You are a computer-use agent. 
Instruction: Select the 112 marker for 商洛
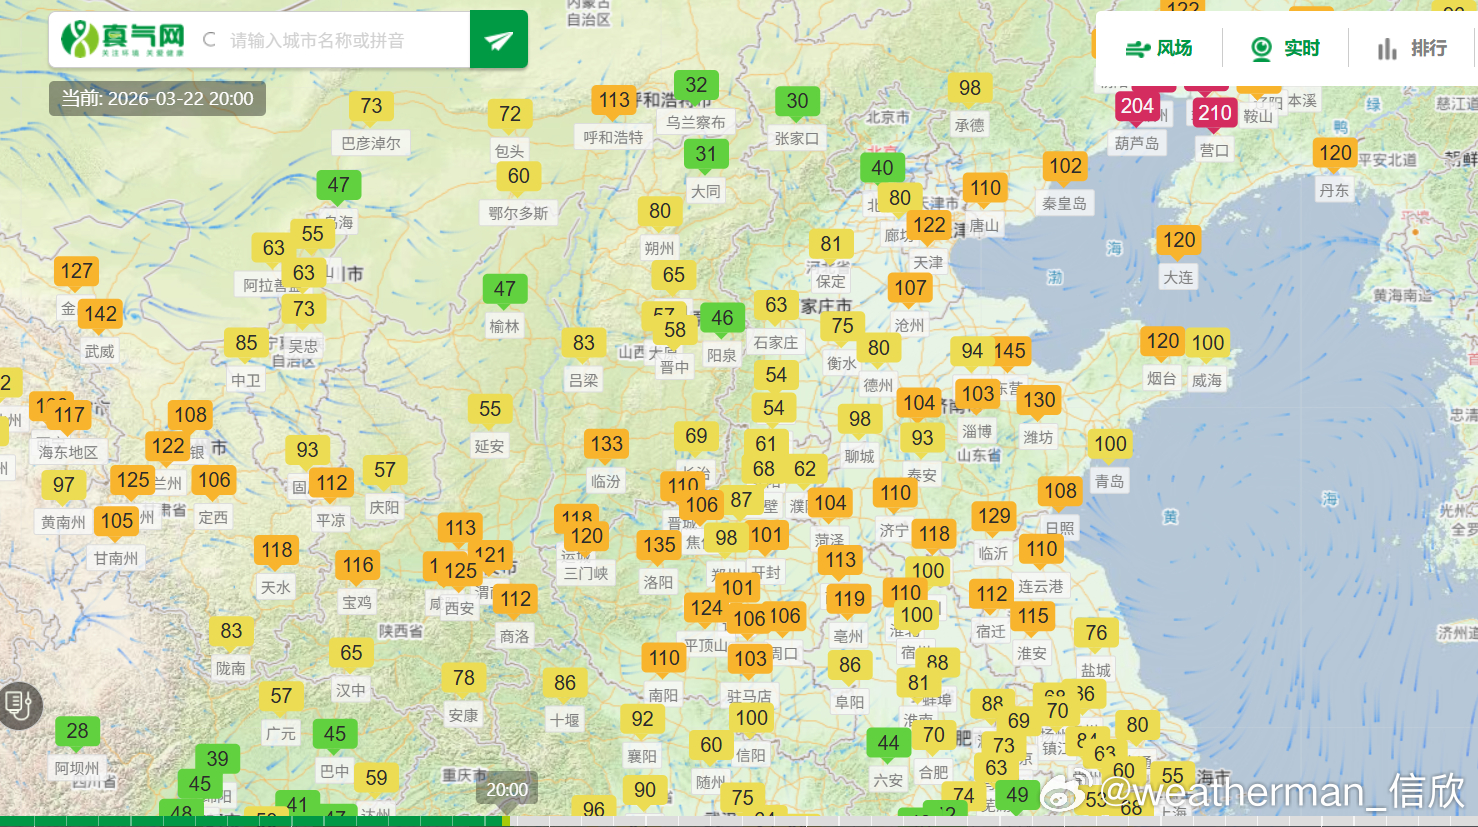[516, 599]
